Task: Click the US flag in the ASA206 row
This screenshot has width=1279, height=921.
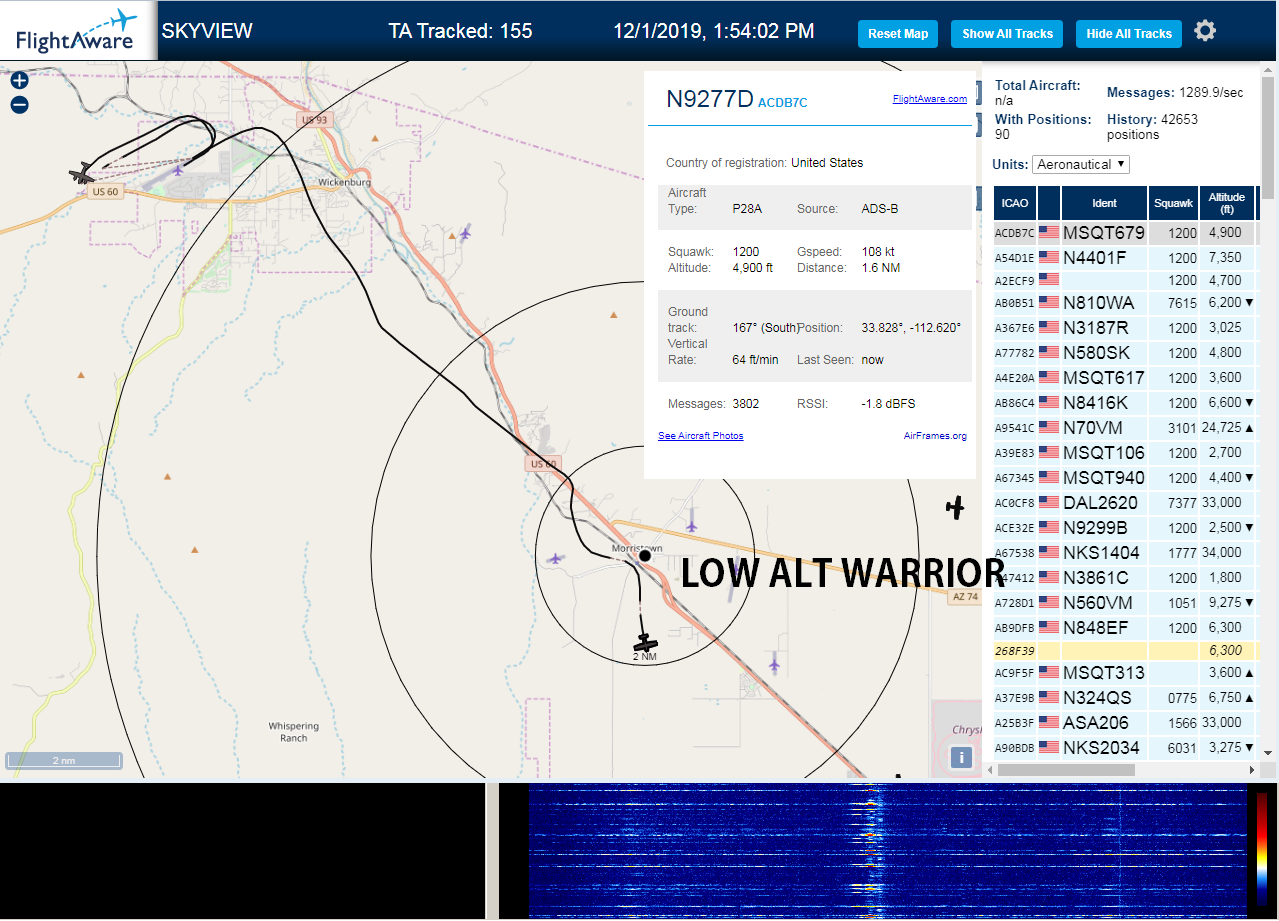Action: tap(1049, 722)
